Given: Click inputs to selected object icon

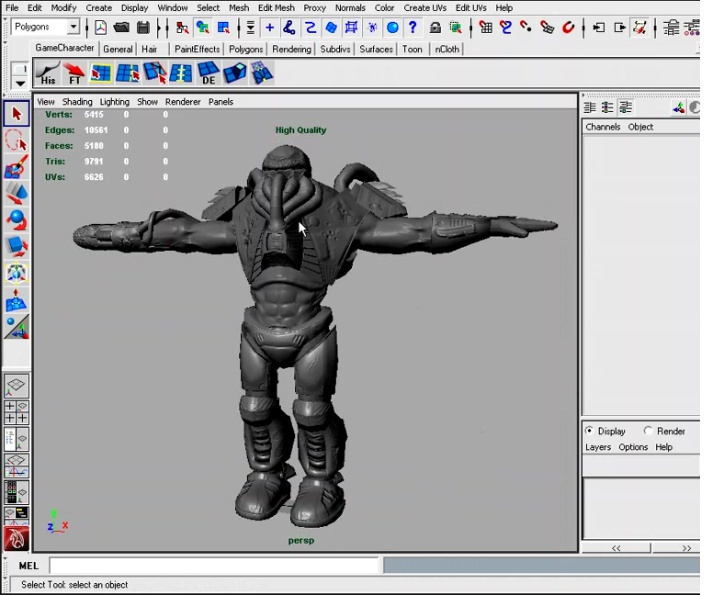Looking at the screenshot, I should 599,28.
